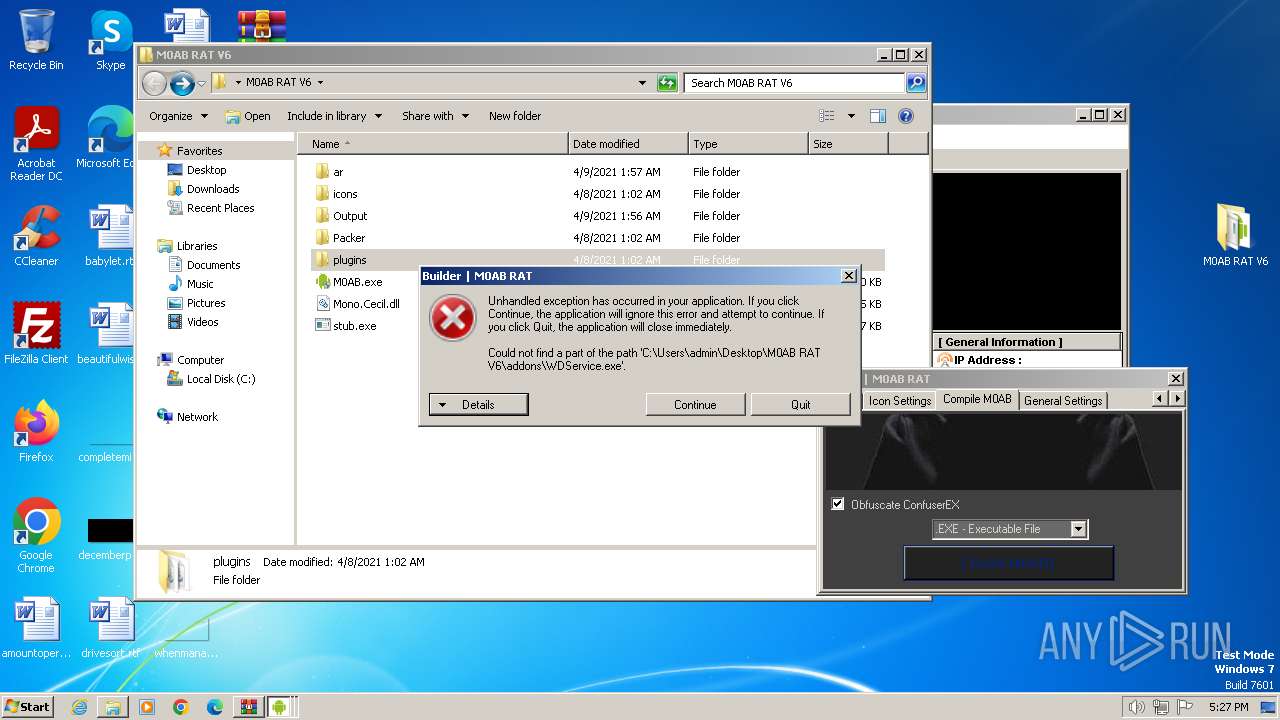Select Local Disk (C:) in navigation pane

coord(220,379)
